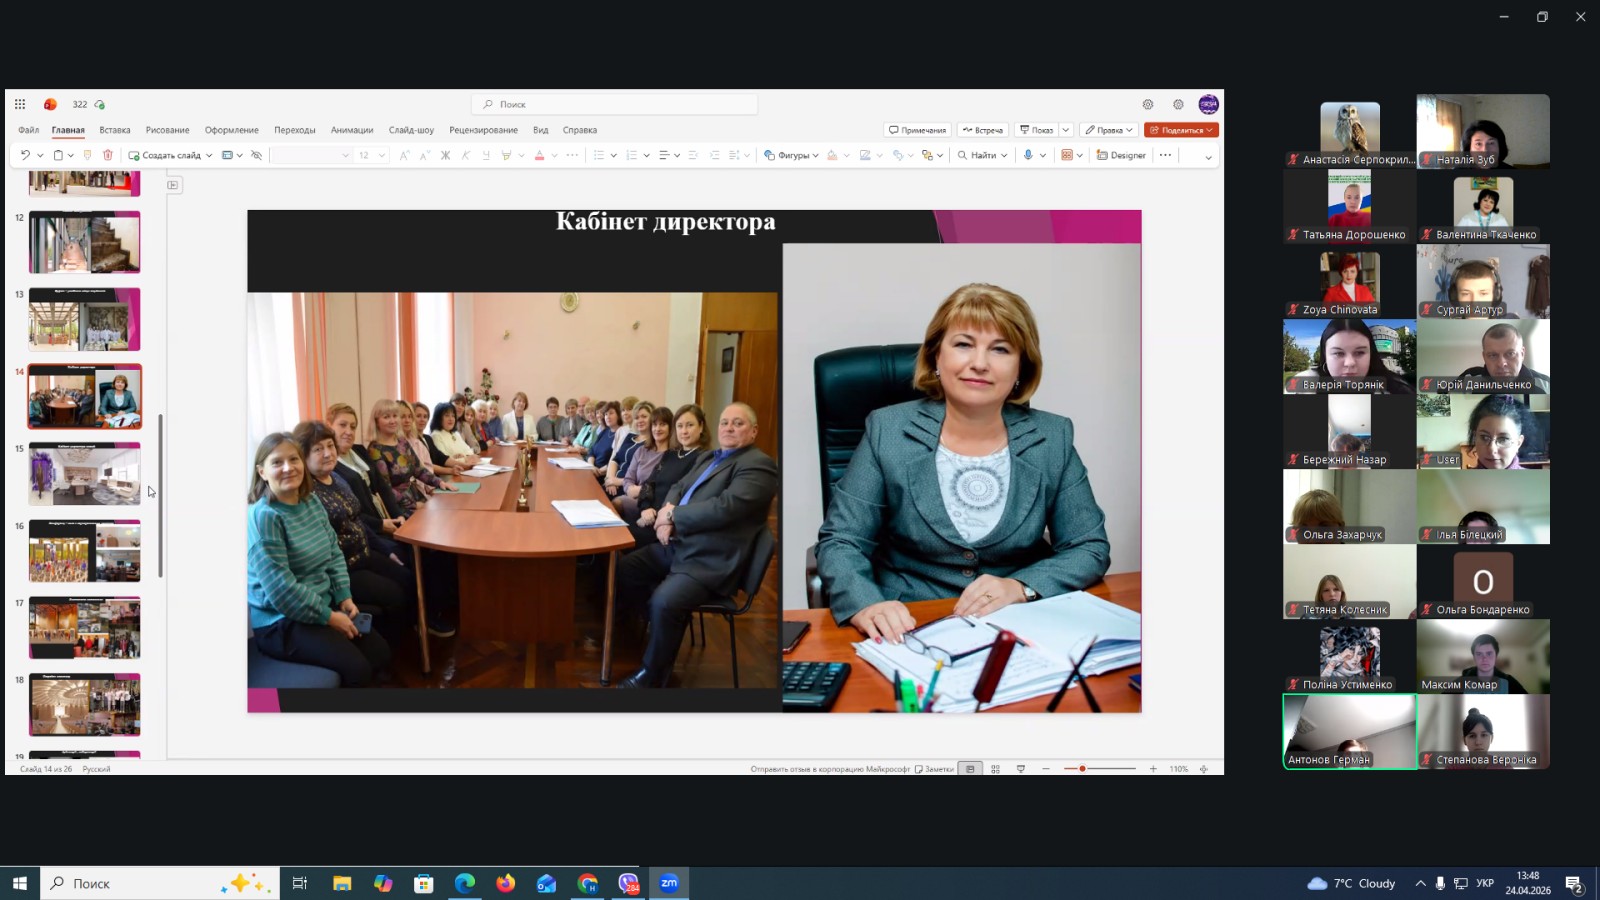Open Designer from the ribbon
1600x900 pixels.
pos(1121,155)
